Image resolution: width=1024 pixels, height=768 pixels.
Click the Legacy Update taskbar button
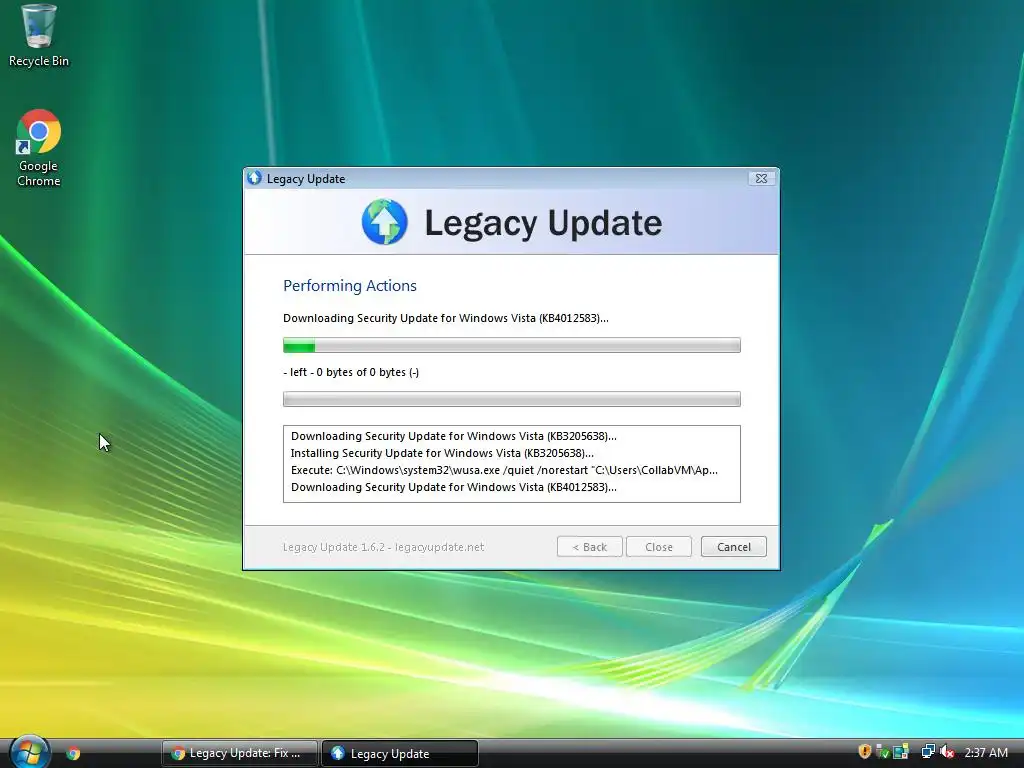(x=400, y=753)
